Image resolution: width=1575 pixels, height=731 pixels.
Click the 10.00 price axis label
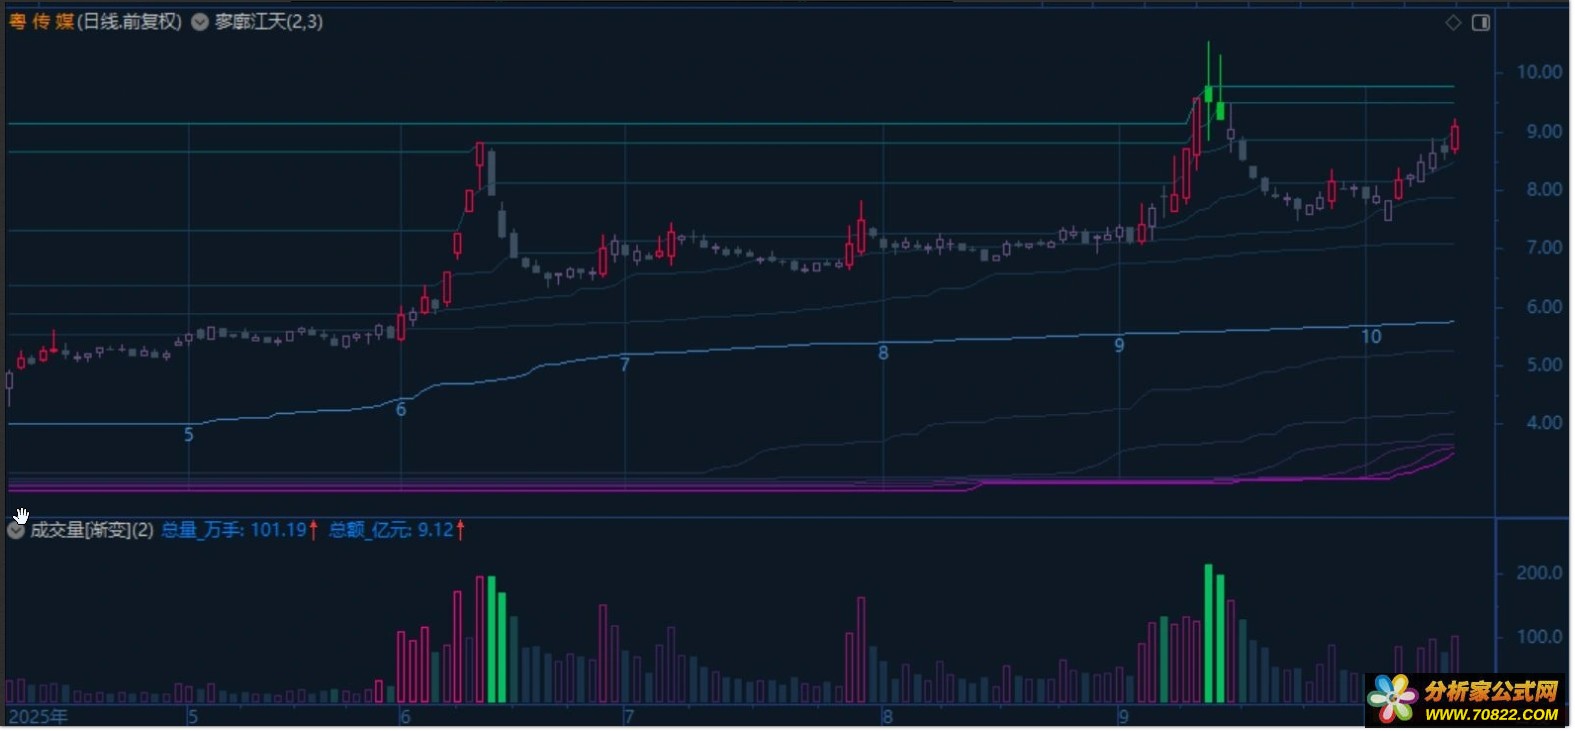(x=1539, y=72)
